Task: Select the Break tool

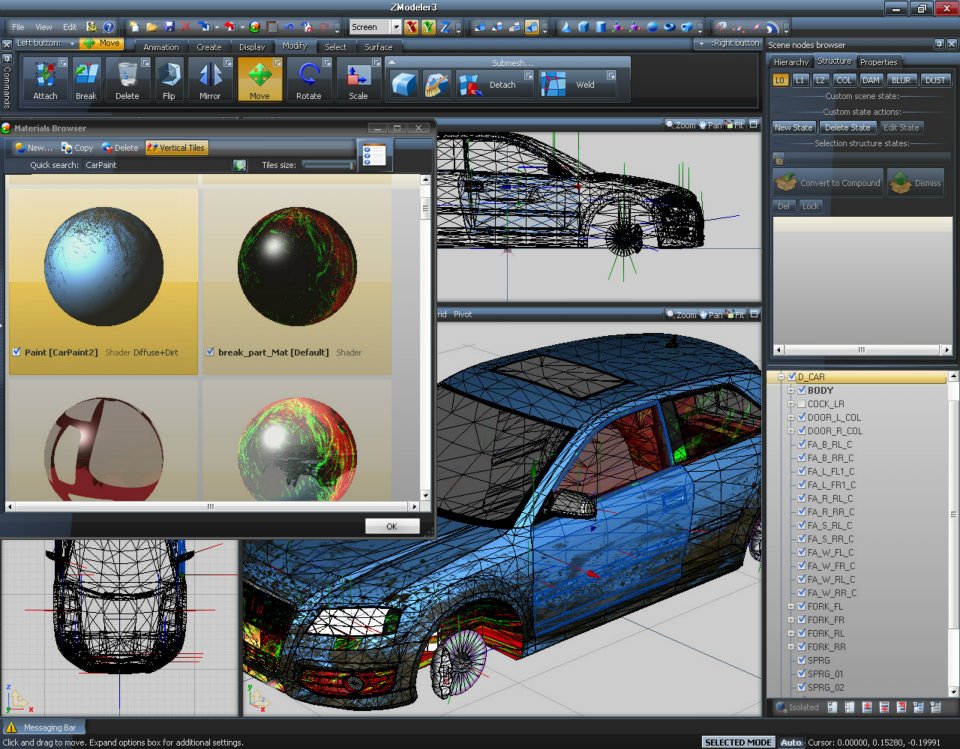Action: pyautogui.click(x=86, y=80)
